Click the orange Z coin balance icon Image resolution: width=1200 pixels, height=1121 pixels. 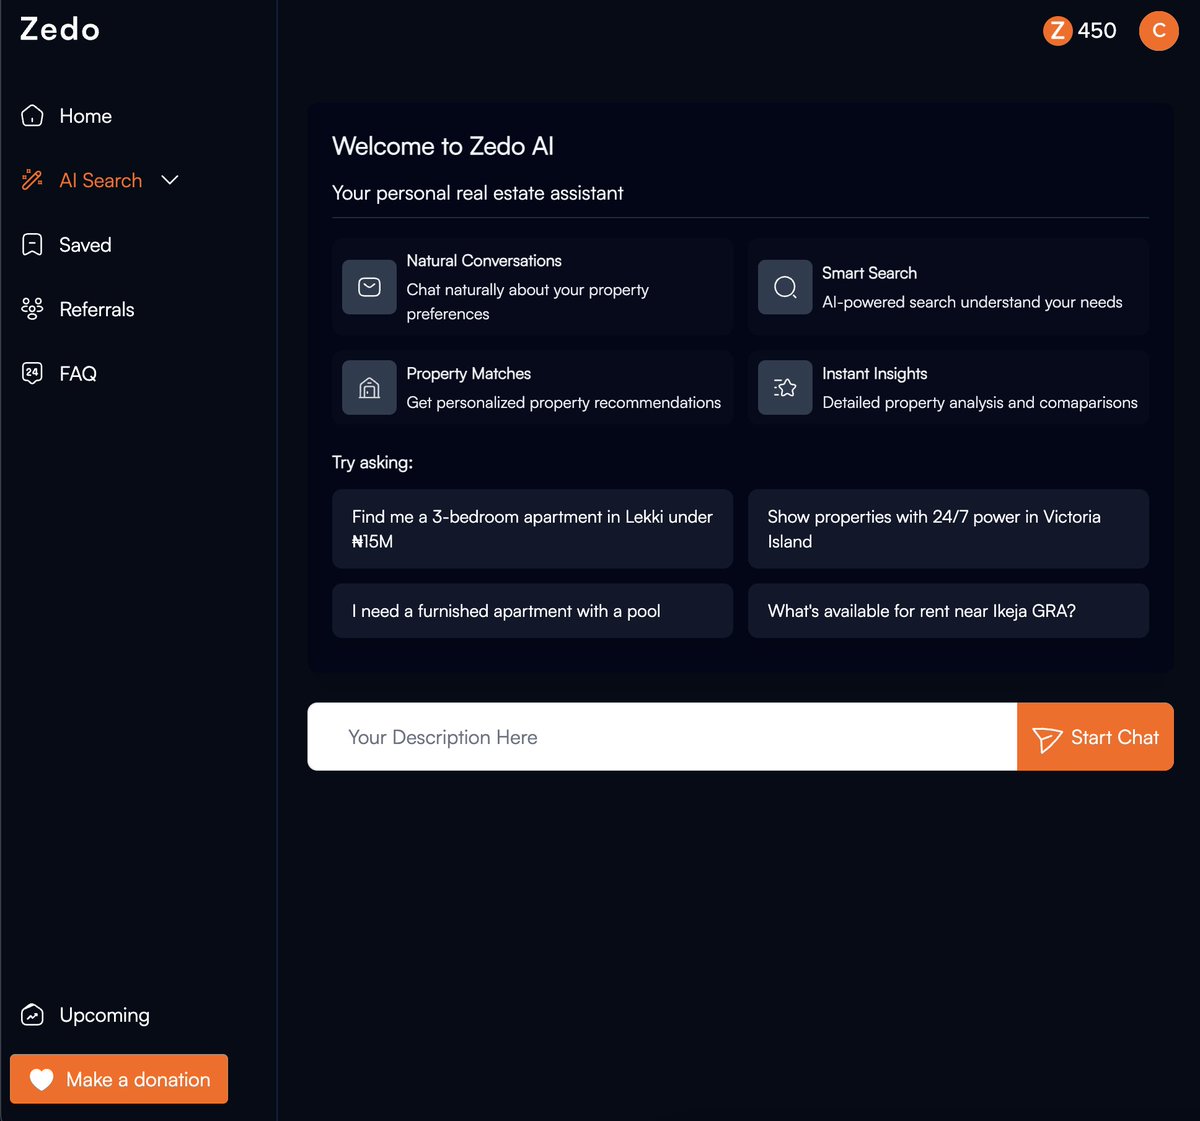1057,31
